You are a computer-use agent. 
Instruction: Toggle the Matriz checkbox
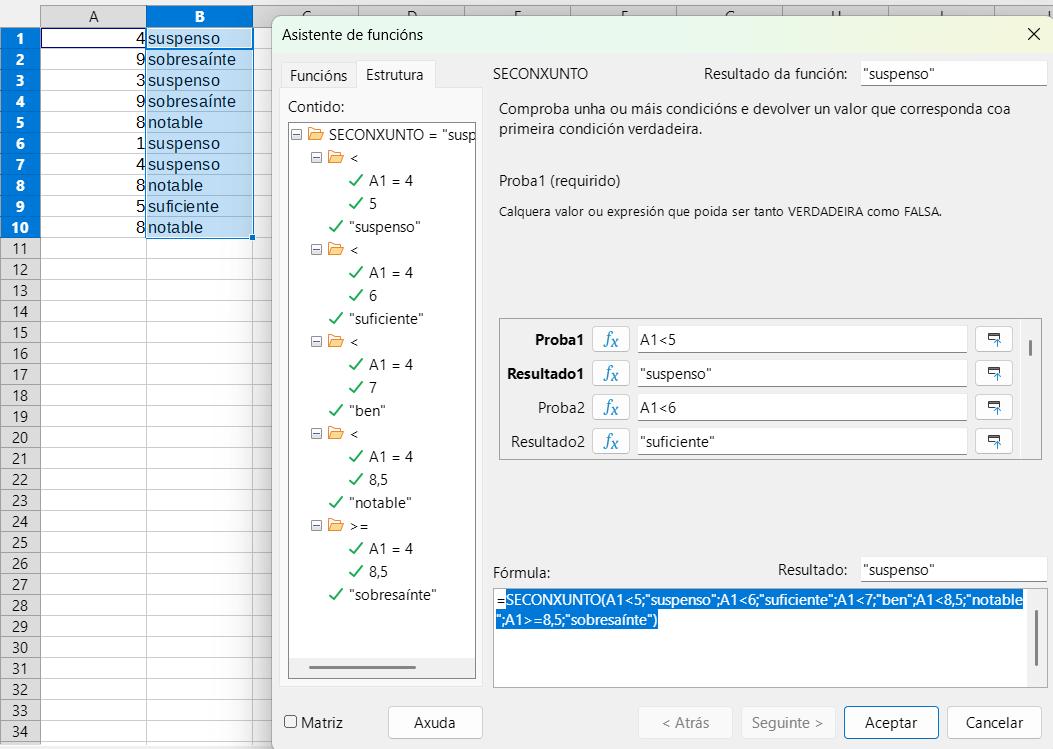click(x=291, y=721)
